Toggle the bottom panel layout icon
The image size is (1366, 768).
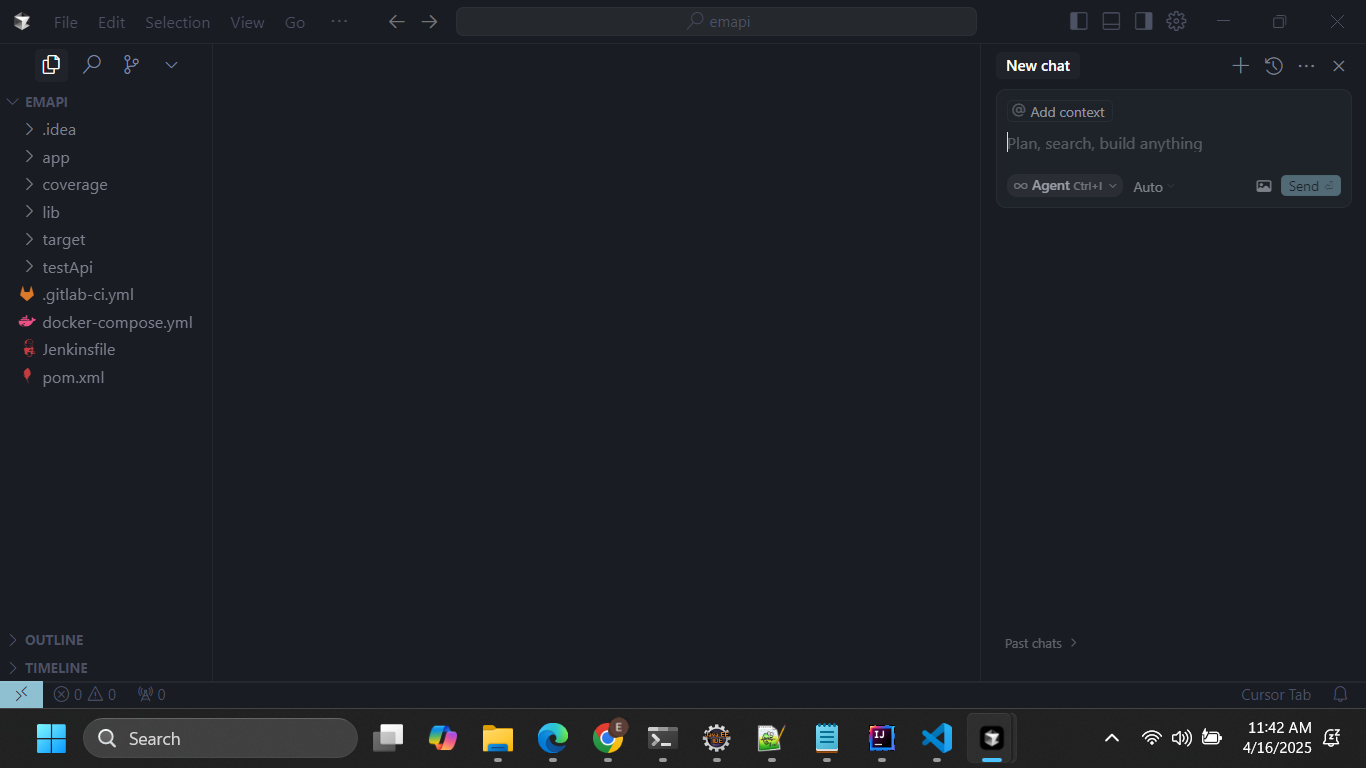[x=1111, y=21]
